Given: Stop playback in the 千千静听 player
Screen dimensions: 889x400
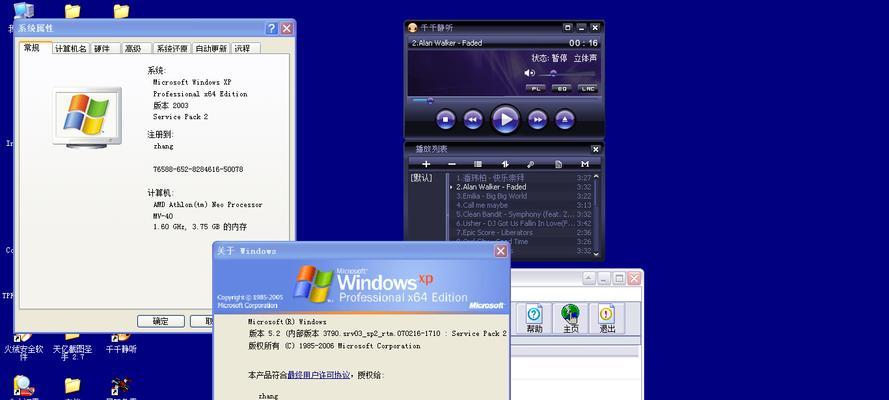Looking at the screenshot, I should pyautogui.click(x=445, y=120).
